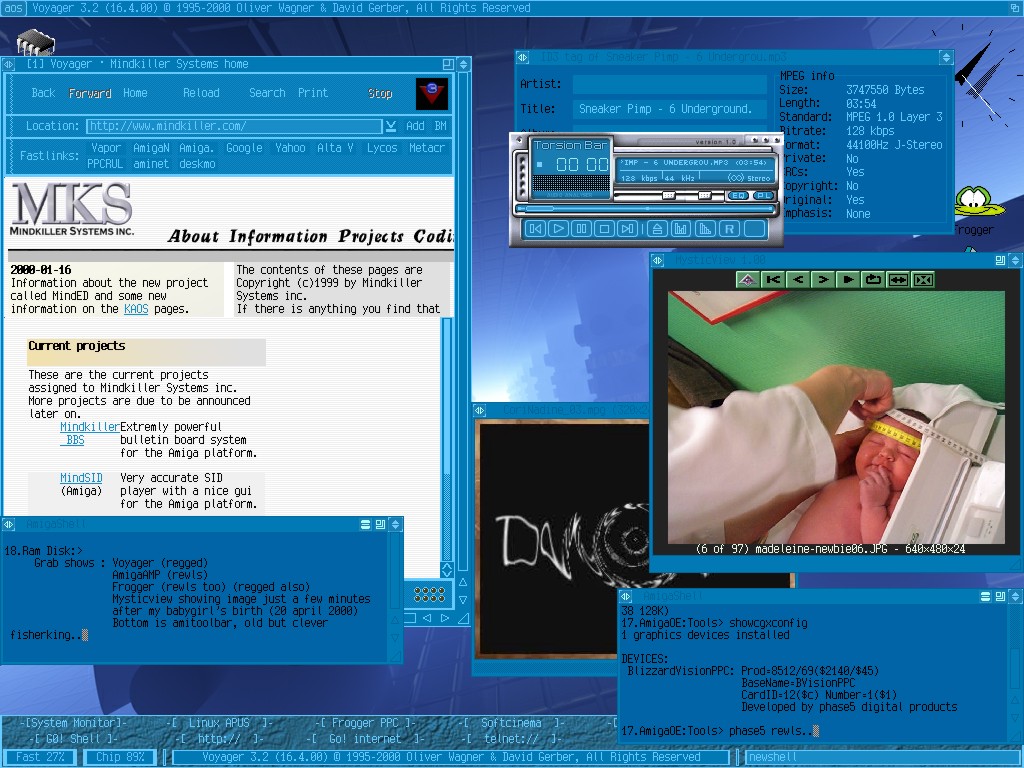Open the BM bookmarks menu in Voyager
1024x768 pixels.
(440, 126)
